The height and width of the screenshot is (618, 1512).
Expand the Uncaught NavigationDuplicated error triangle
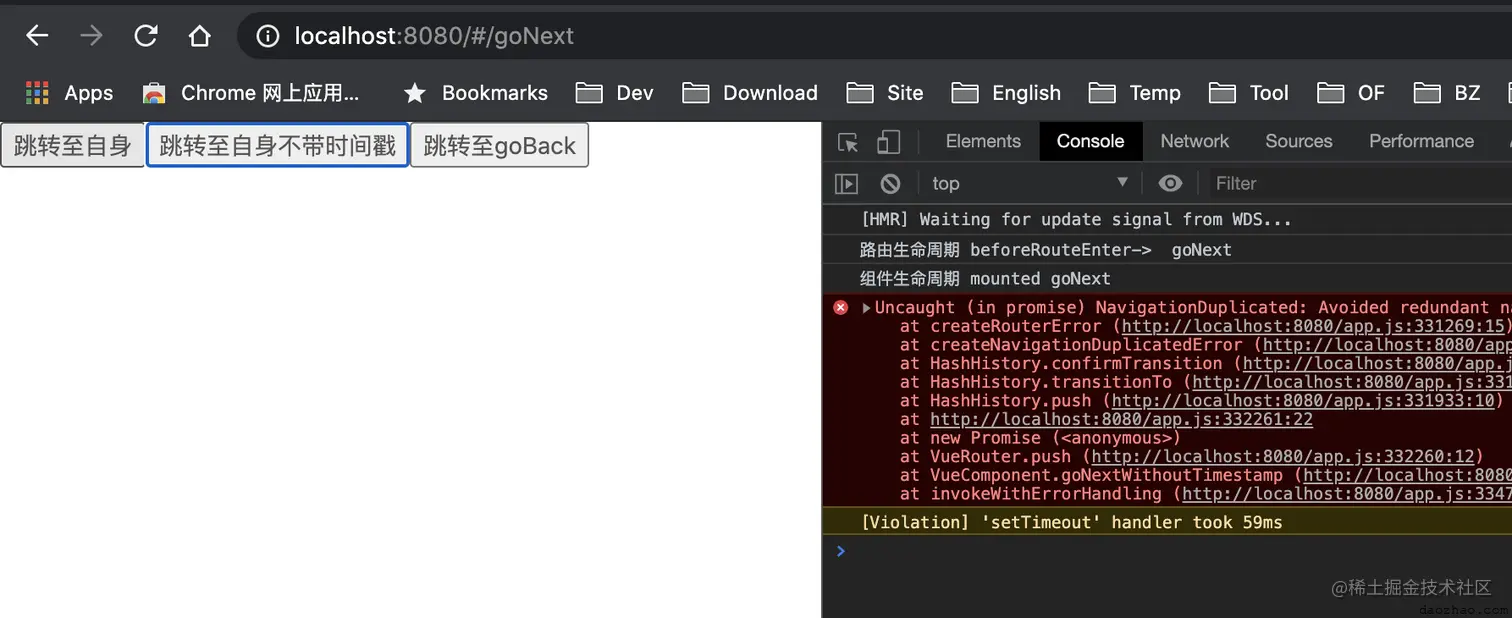tap(866, 308)
